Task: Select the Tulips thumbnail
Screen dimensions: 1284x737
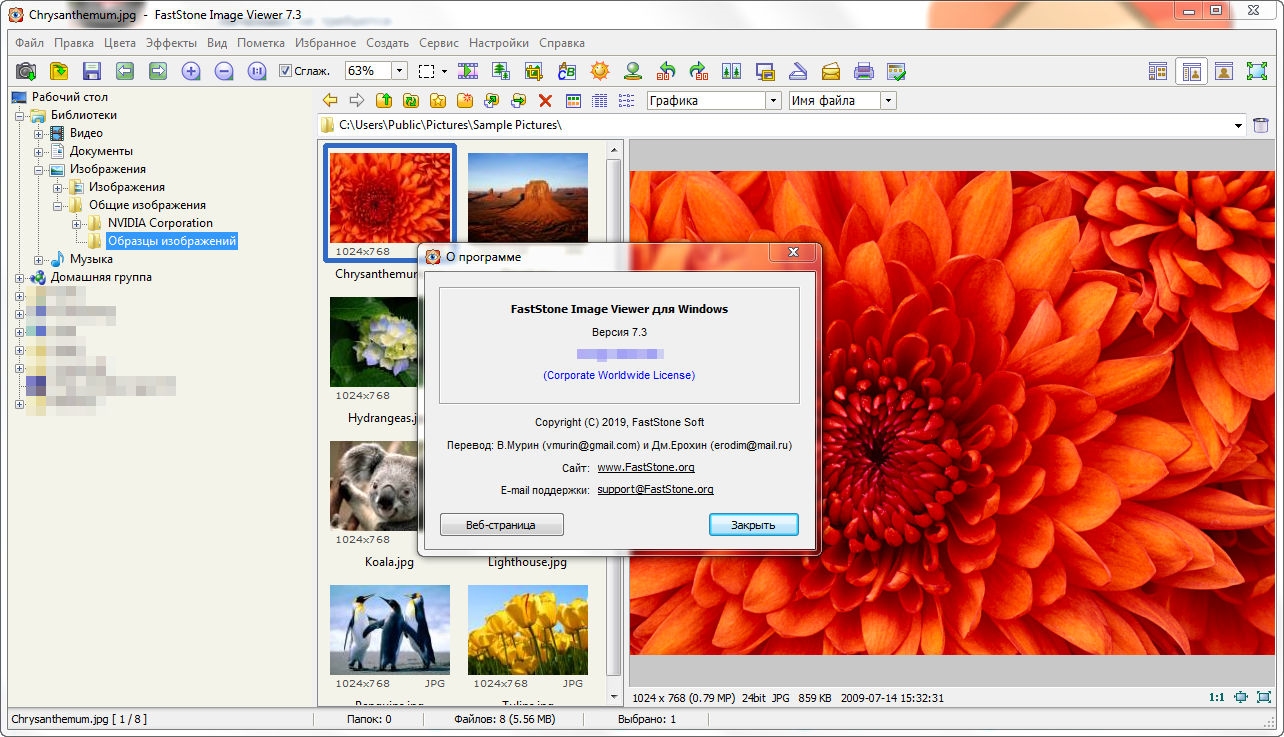Action: point(528,631)
